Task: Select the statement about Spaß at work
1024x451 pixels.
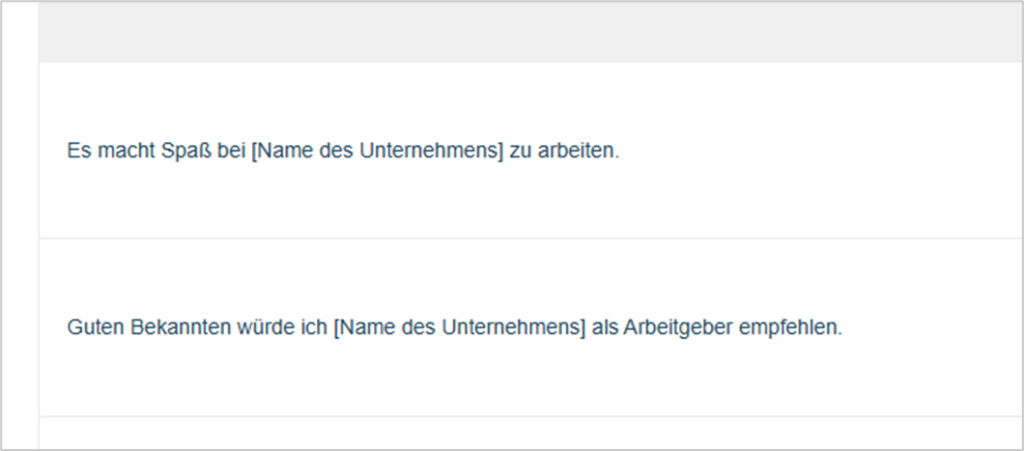Action: tap(343, 151)
